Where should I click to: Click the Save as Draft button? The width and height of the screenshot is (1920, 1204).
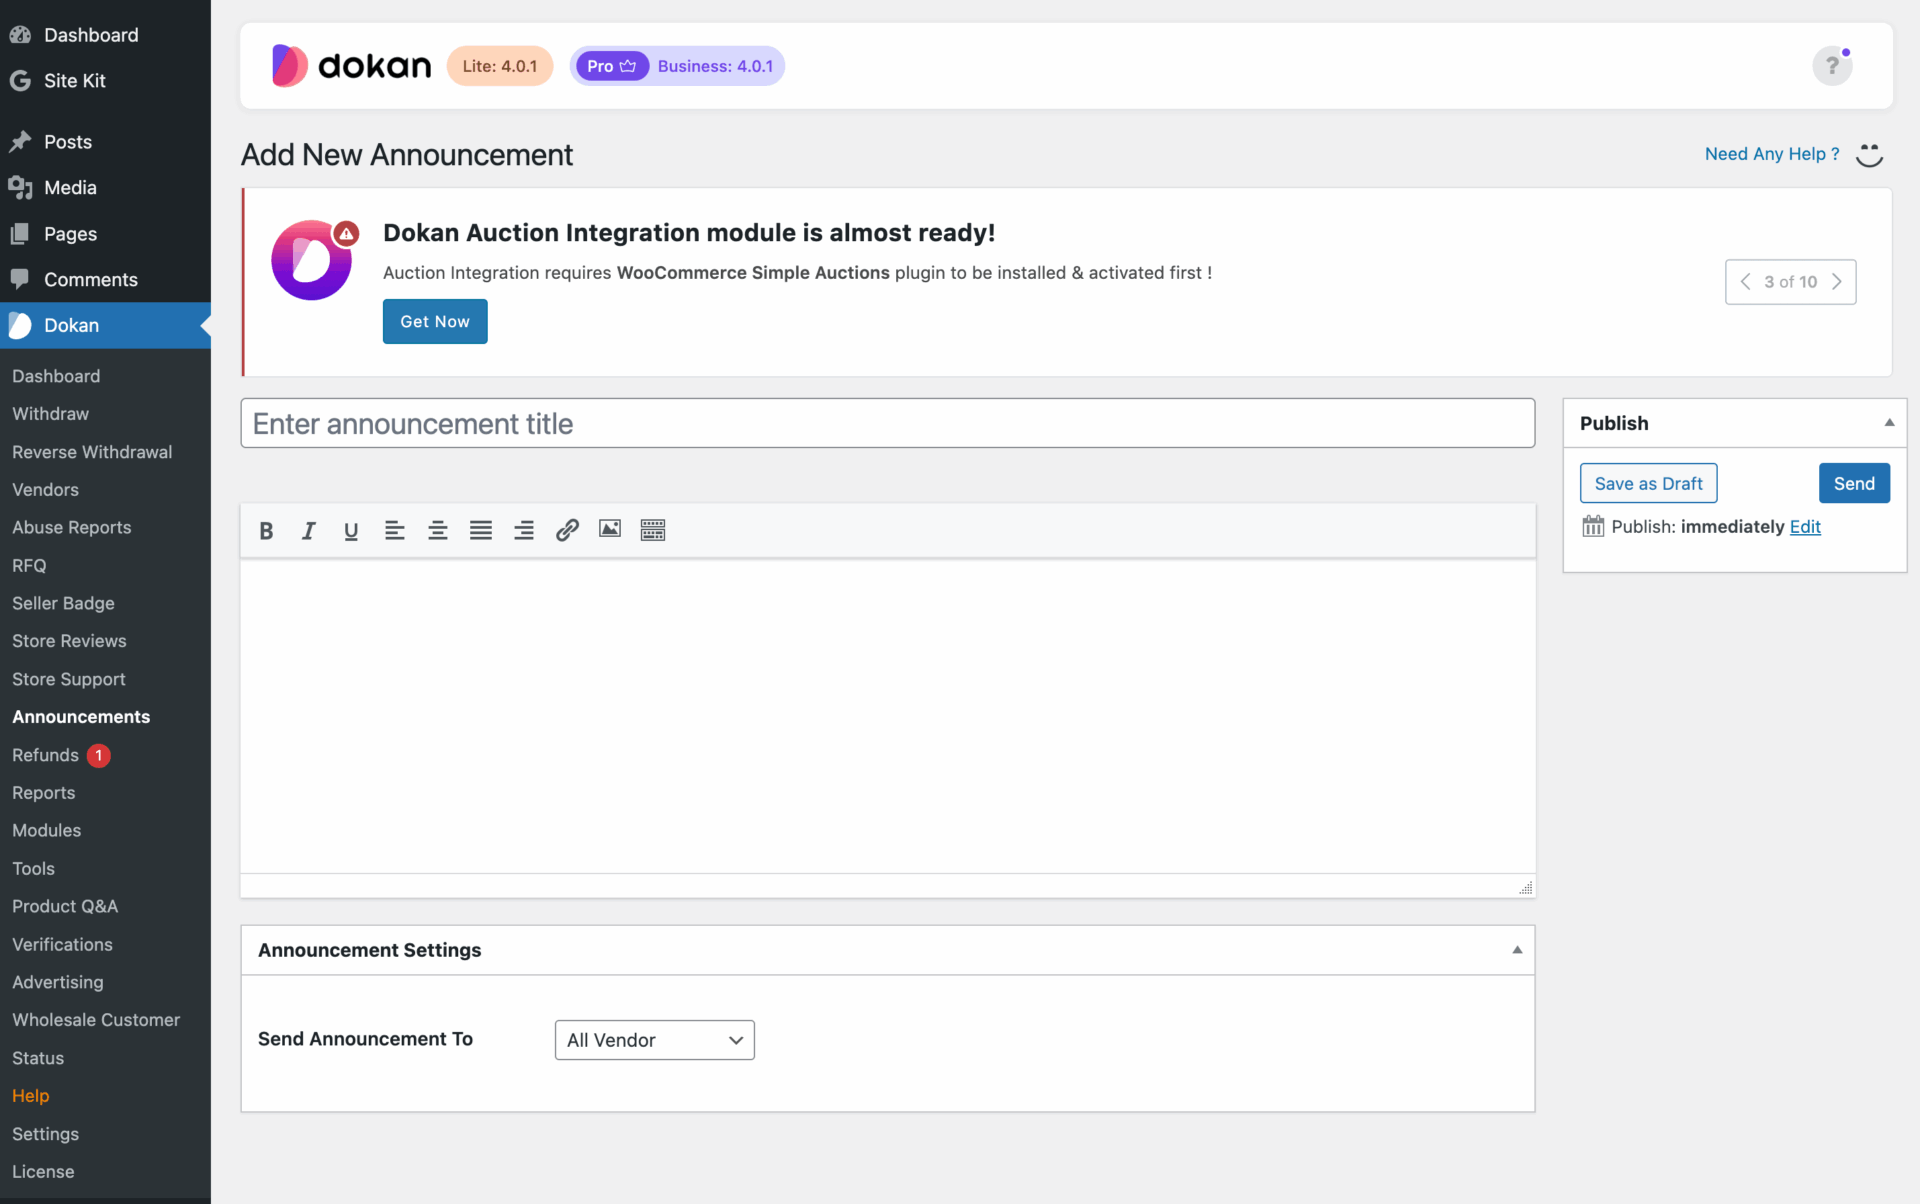tap(1648, 483)
